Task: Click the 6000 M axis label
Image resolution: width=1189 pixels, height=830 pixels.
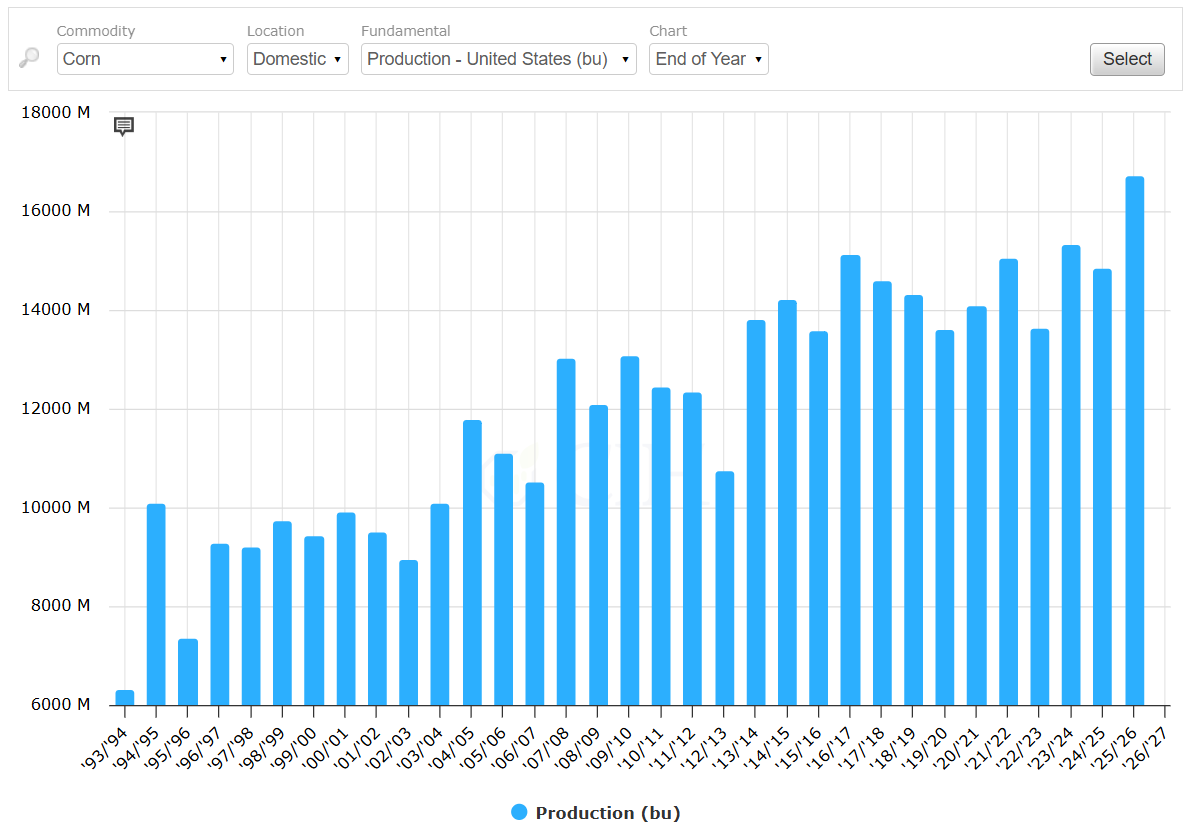Action: [61, 704]
